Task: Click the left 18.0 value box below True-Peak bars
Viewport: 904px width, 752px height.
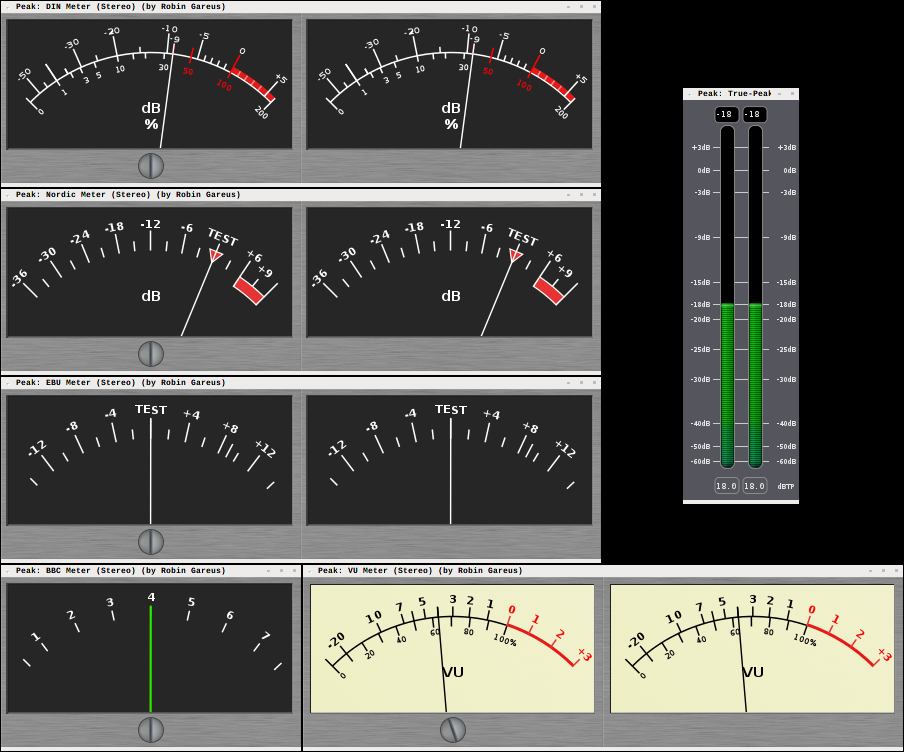Action: coord(727,486)
